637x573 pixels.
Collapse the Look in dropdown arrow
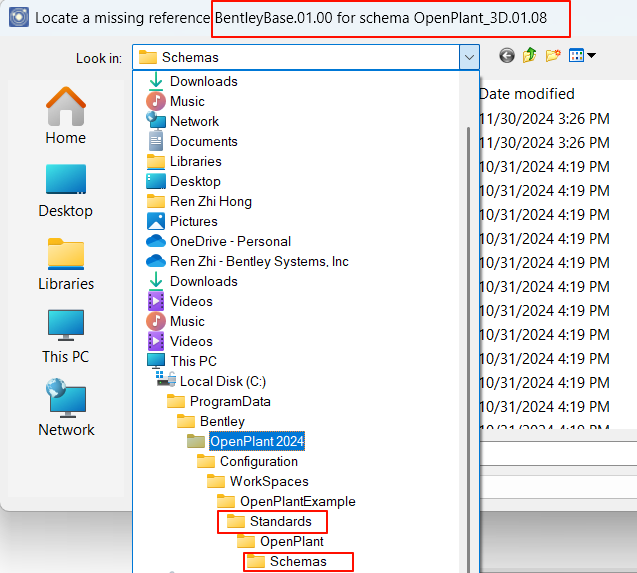click(x=469, y=57)
